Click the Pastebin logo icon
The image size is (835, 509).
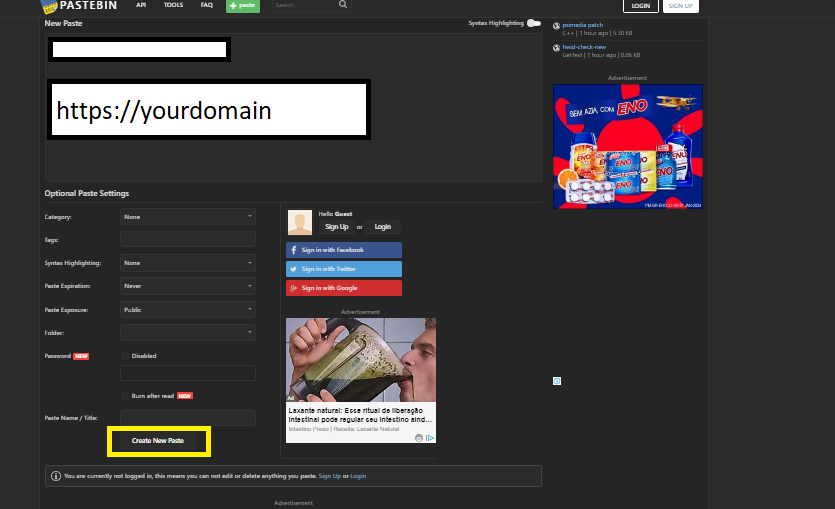[x=50, y=5]
